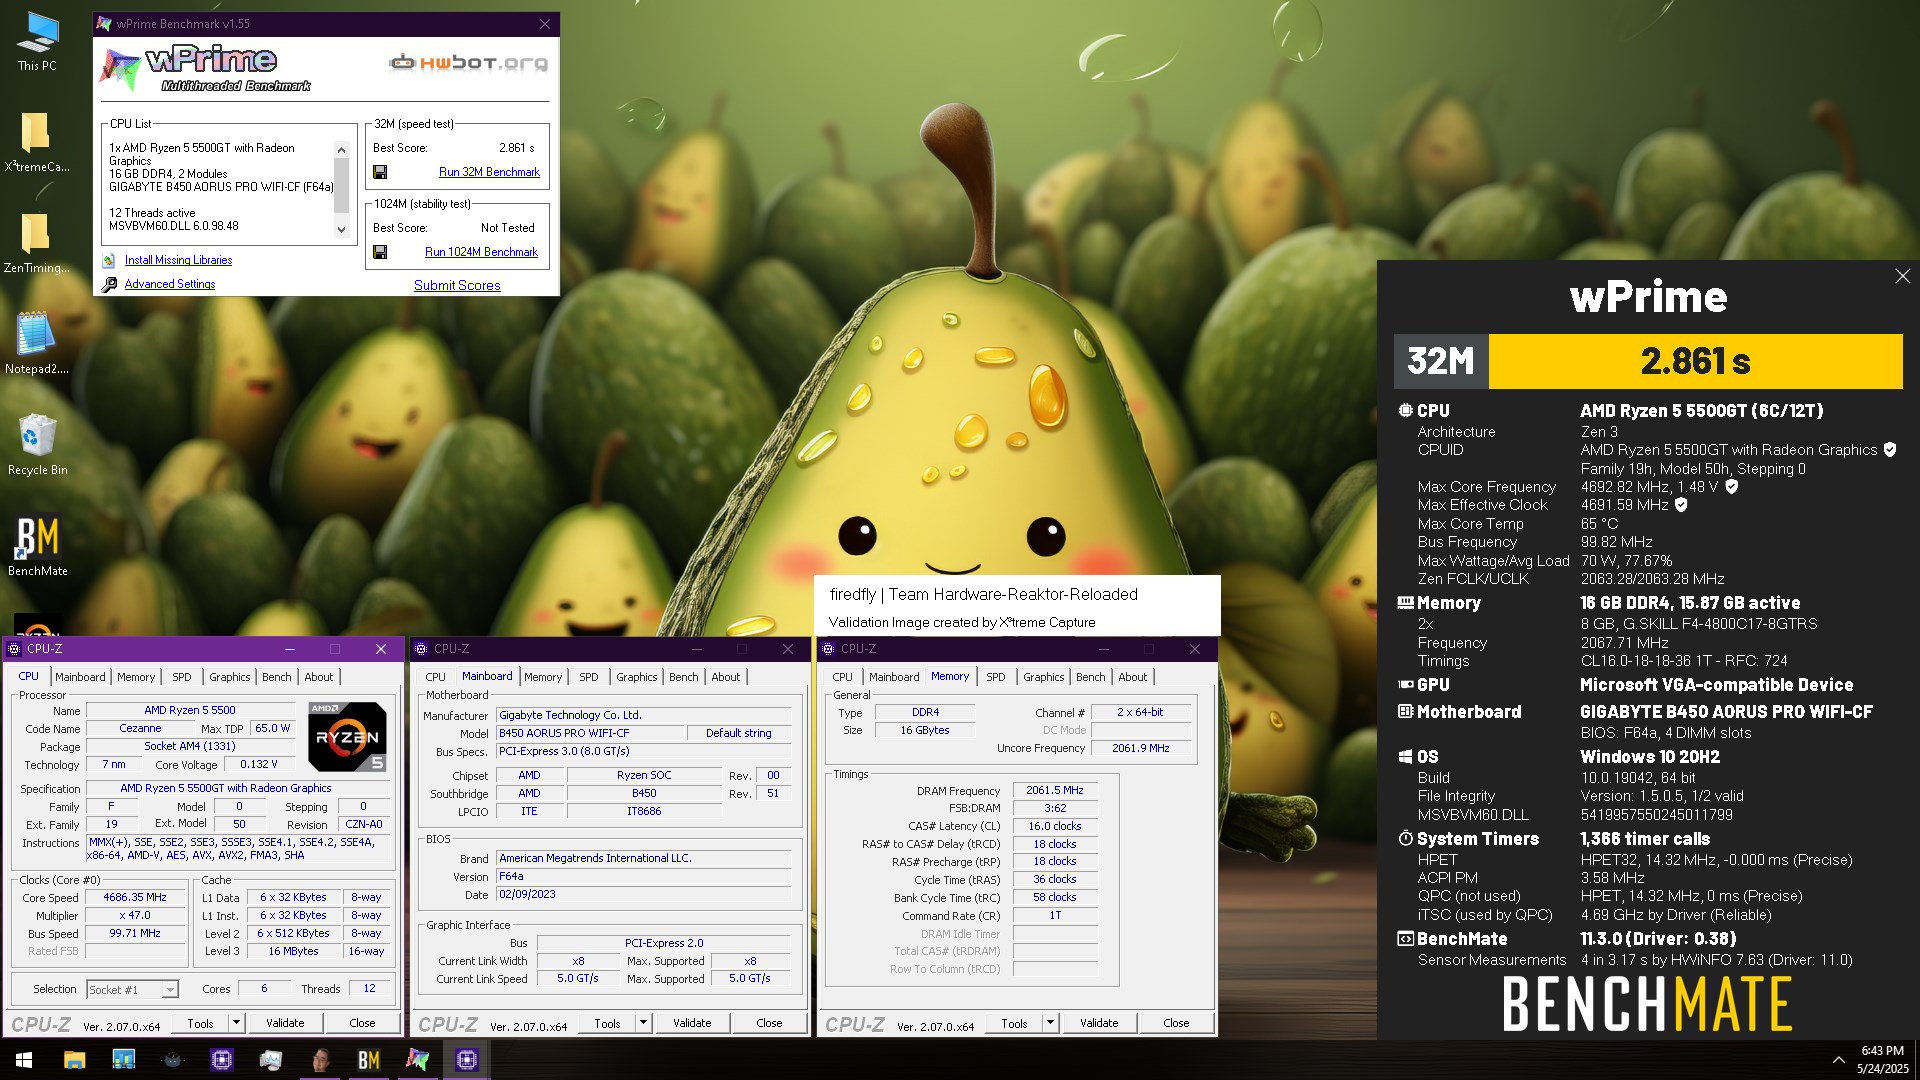Switch to Mainboard tab in left CPU-Z
The height and width of the screenshot is (1080, 1920).
tap(80, 677)
